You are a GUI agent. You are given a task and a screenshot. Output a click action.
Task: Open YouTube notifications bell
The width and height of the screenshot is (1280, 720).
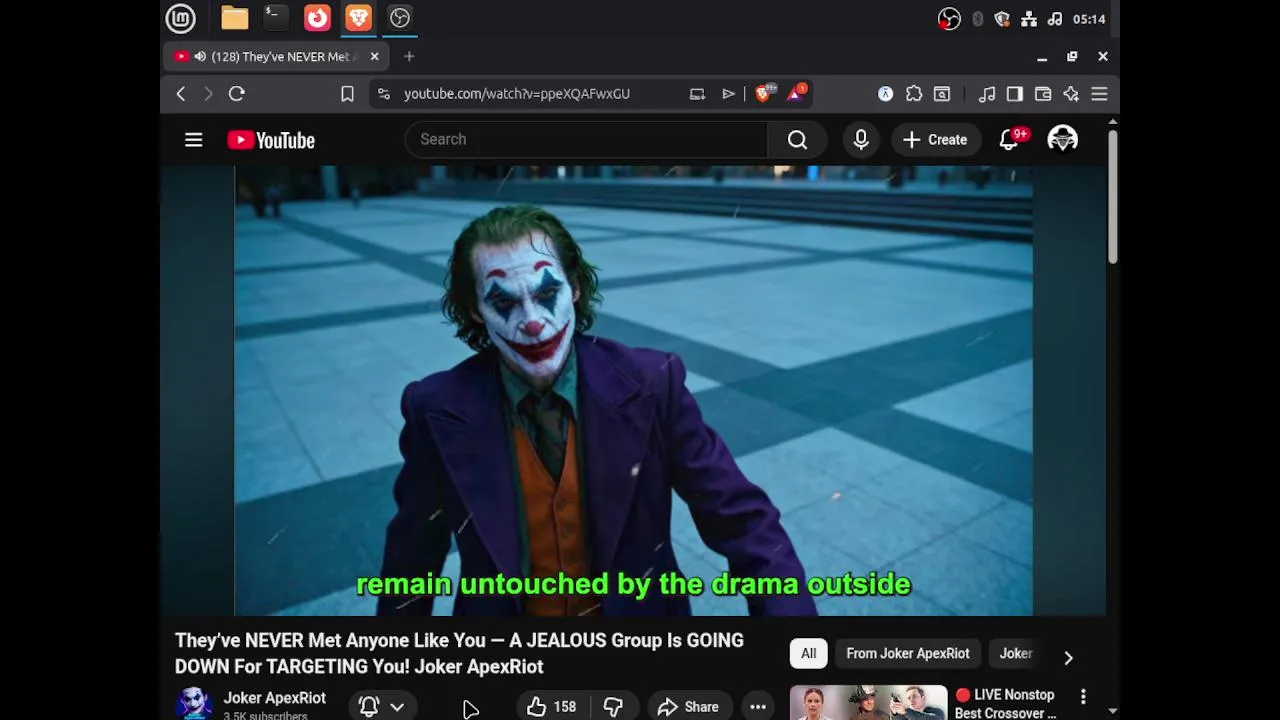pos(1009,140)
